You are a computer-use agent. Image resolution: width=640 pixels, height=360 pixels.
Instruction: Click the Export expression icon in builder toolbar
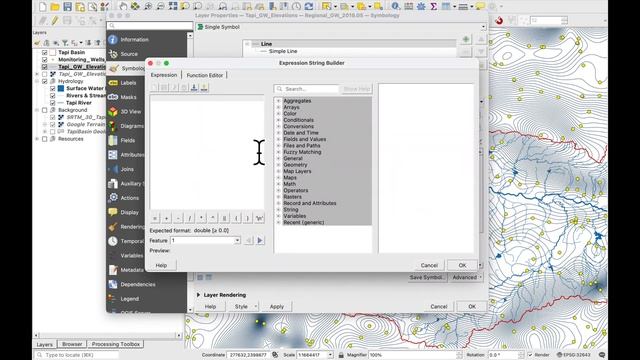coord(204,87)
